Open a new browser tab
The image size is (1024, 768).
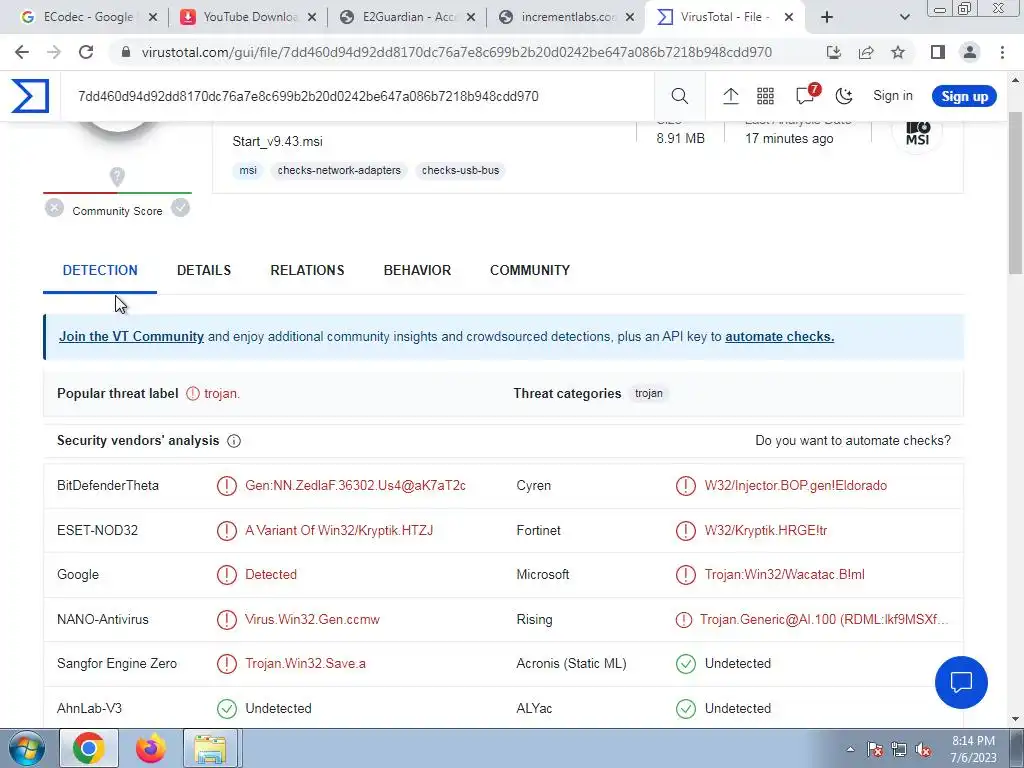(827, 17)
